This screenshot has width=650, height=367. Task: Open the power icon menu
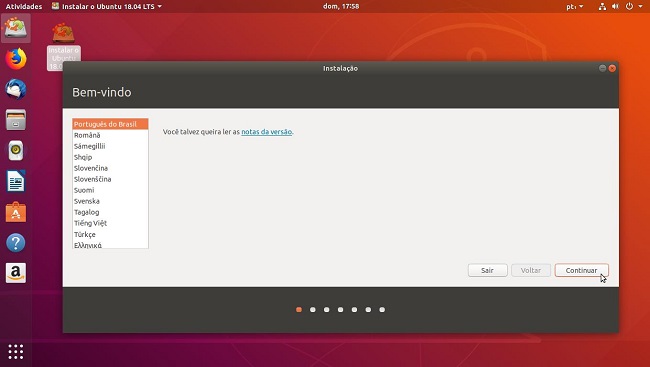pyautogui.click(x=629, y=6)
